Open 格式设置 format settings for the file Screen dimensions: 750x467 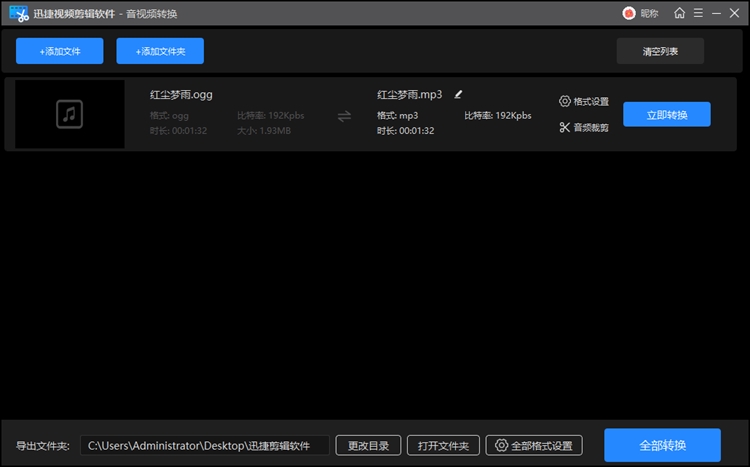coord(584,102)
